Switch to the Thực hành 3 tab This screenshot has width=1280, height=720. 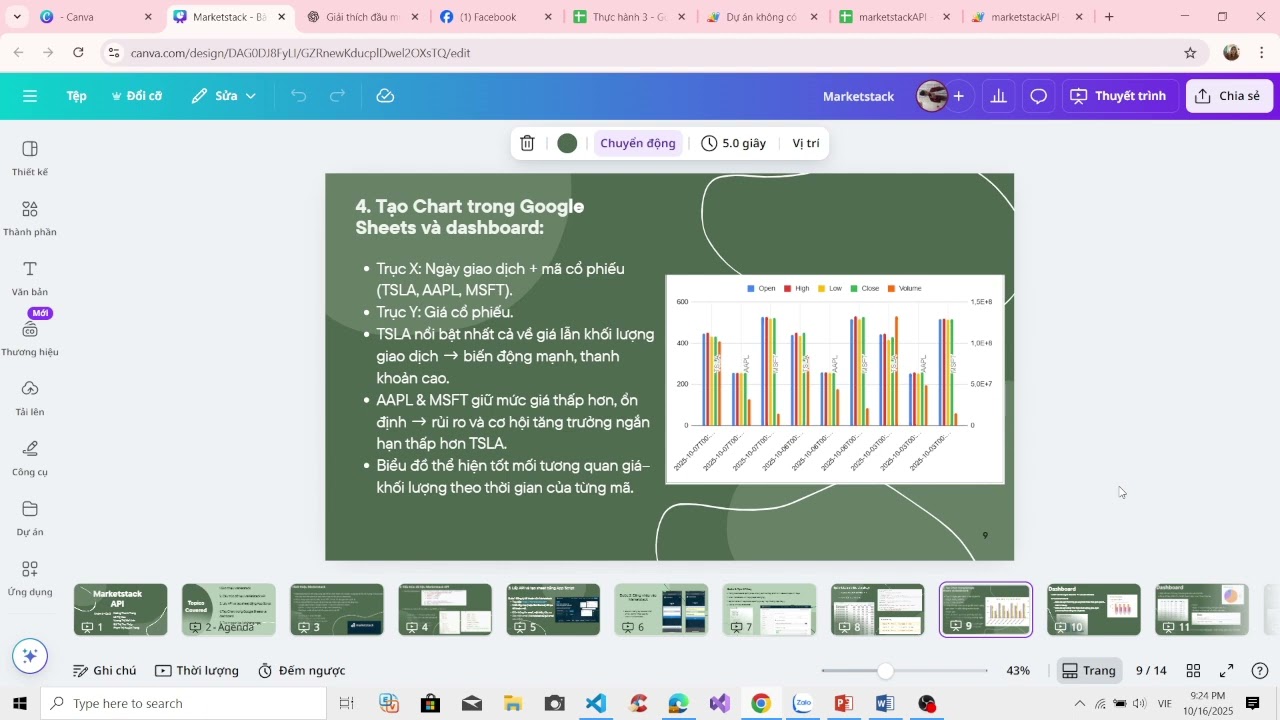pos(628,17)
